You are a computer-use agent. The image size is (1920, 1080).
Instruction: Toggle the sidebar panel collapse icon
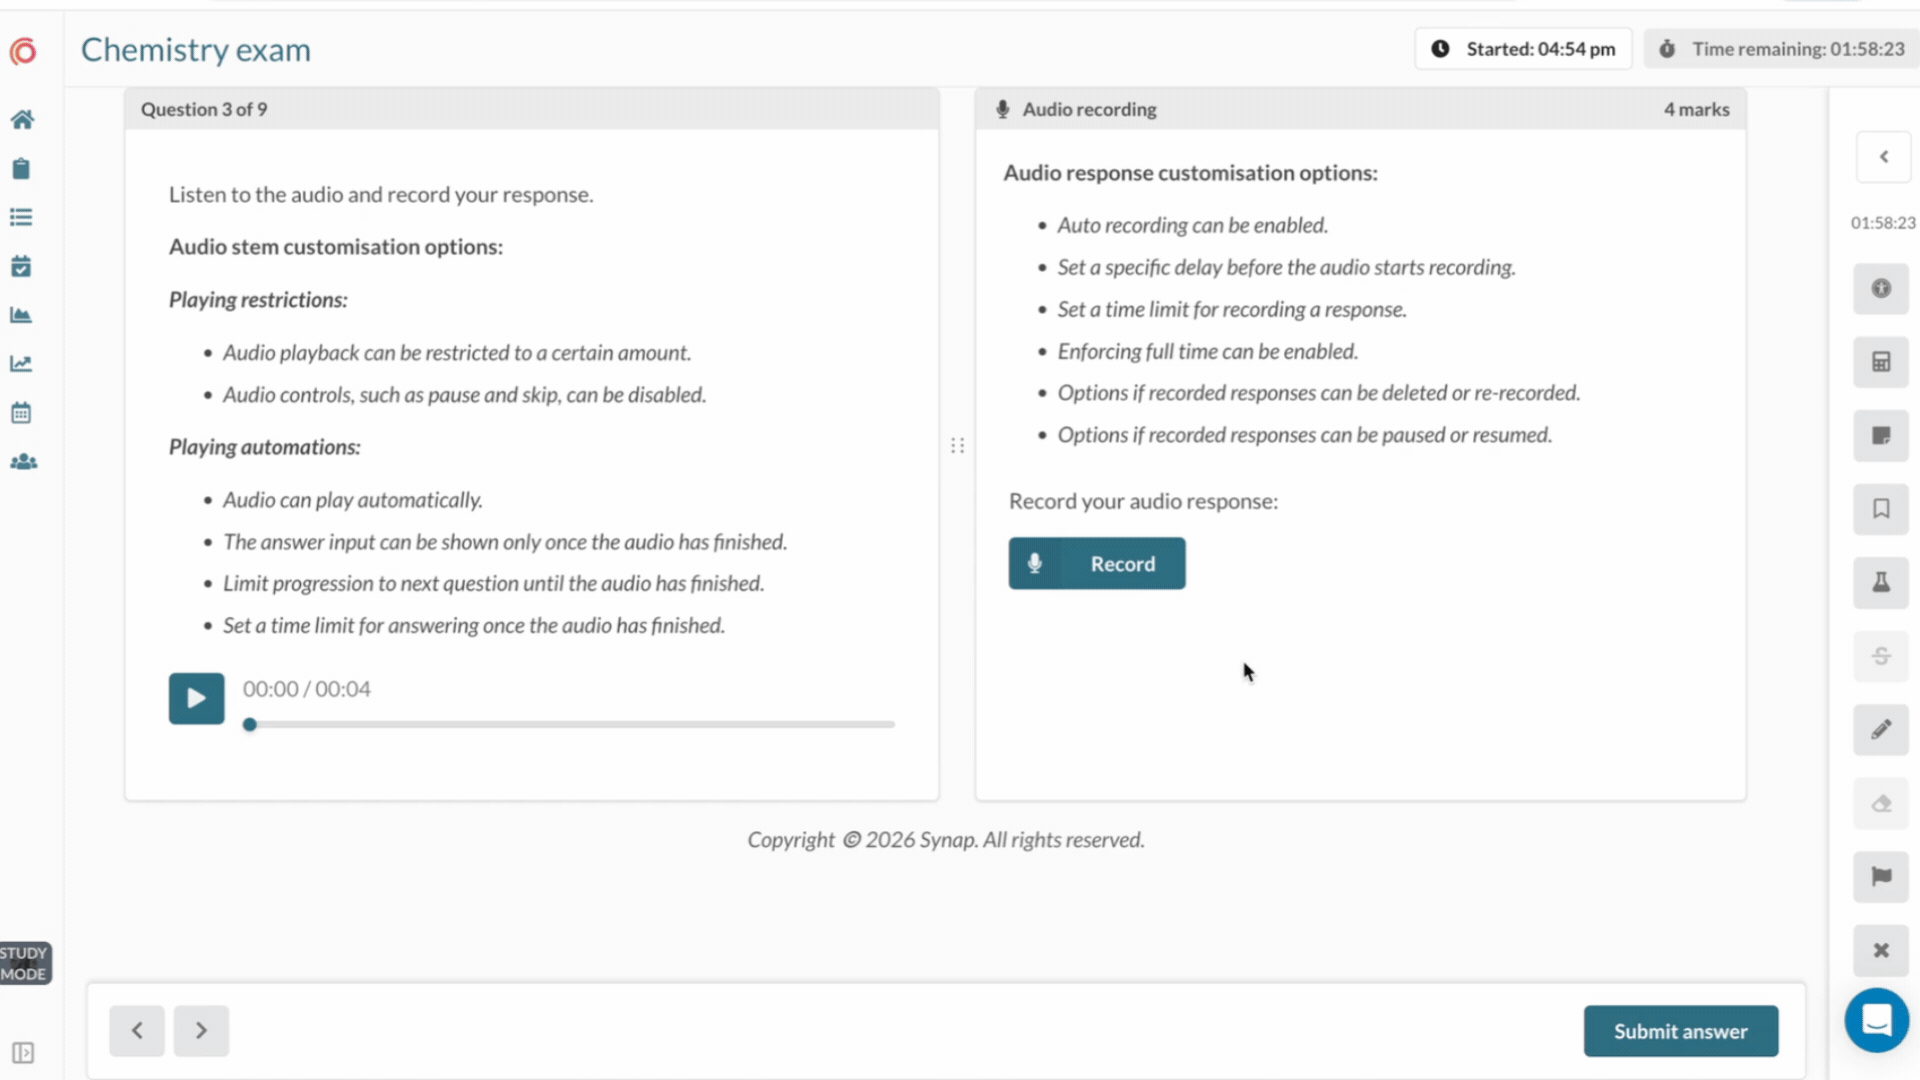(x=23, y=1052)
